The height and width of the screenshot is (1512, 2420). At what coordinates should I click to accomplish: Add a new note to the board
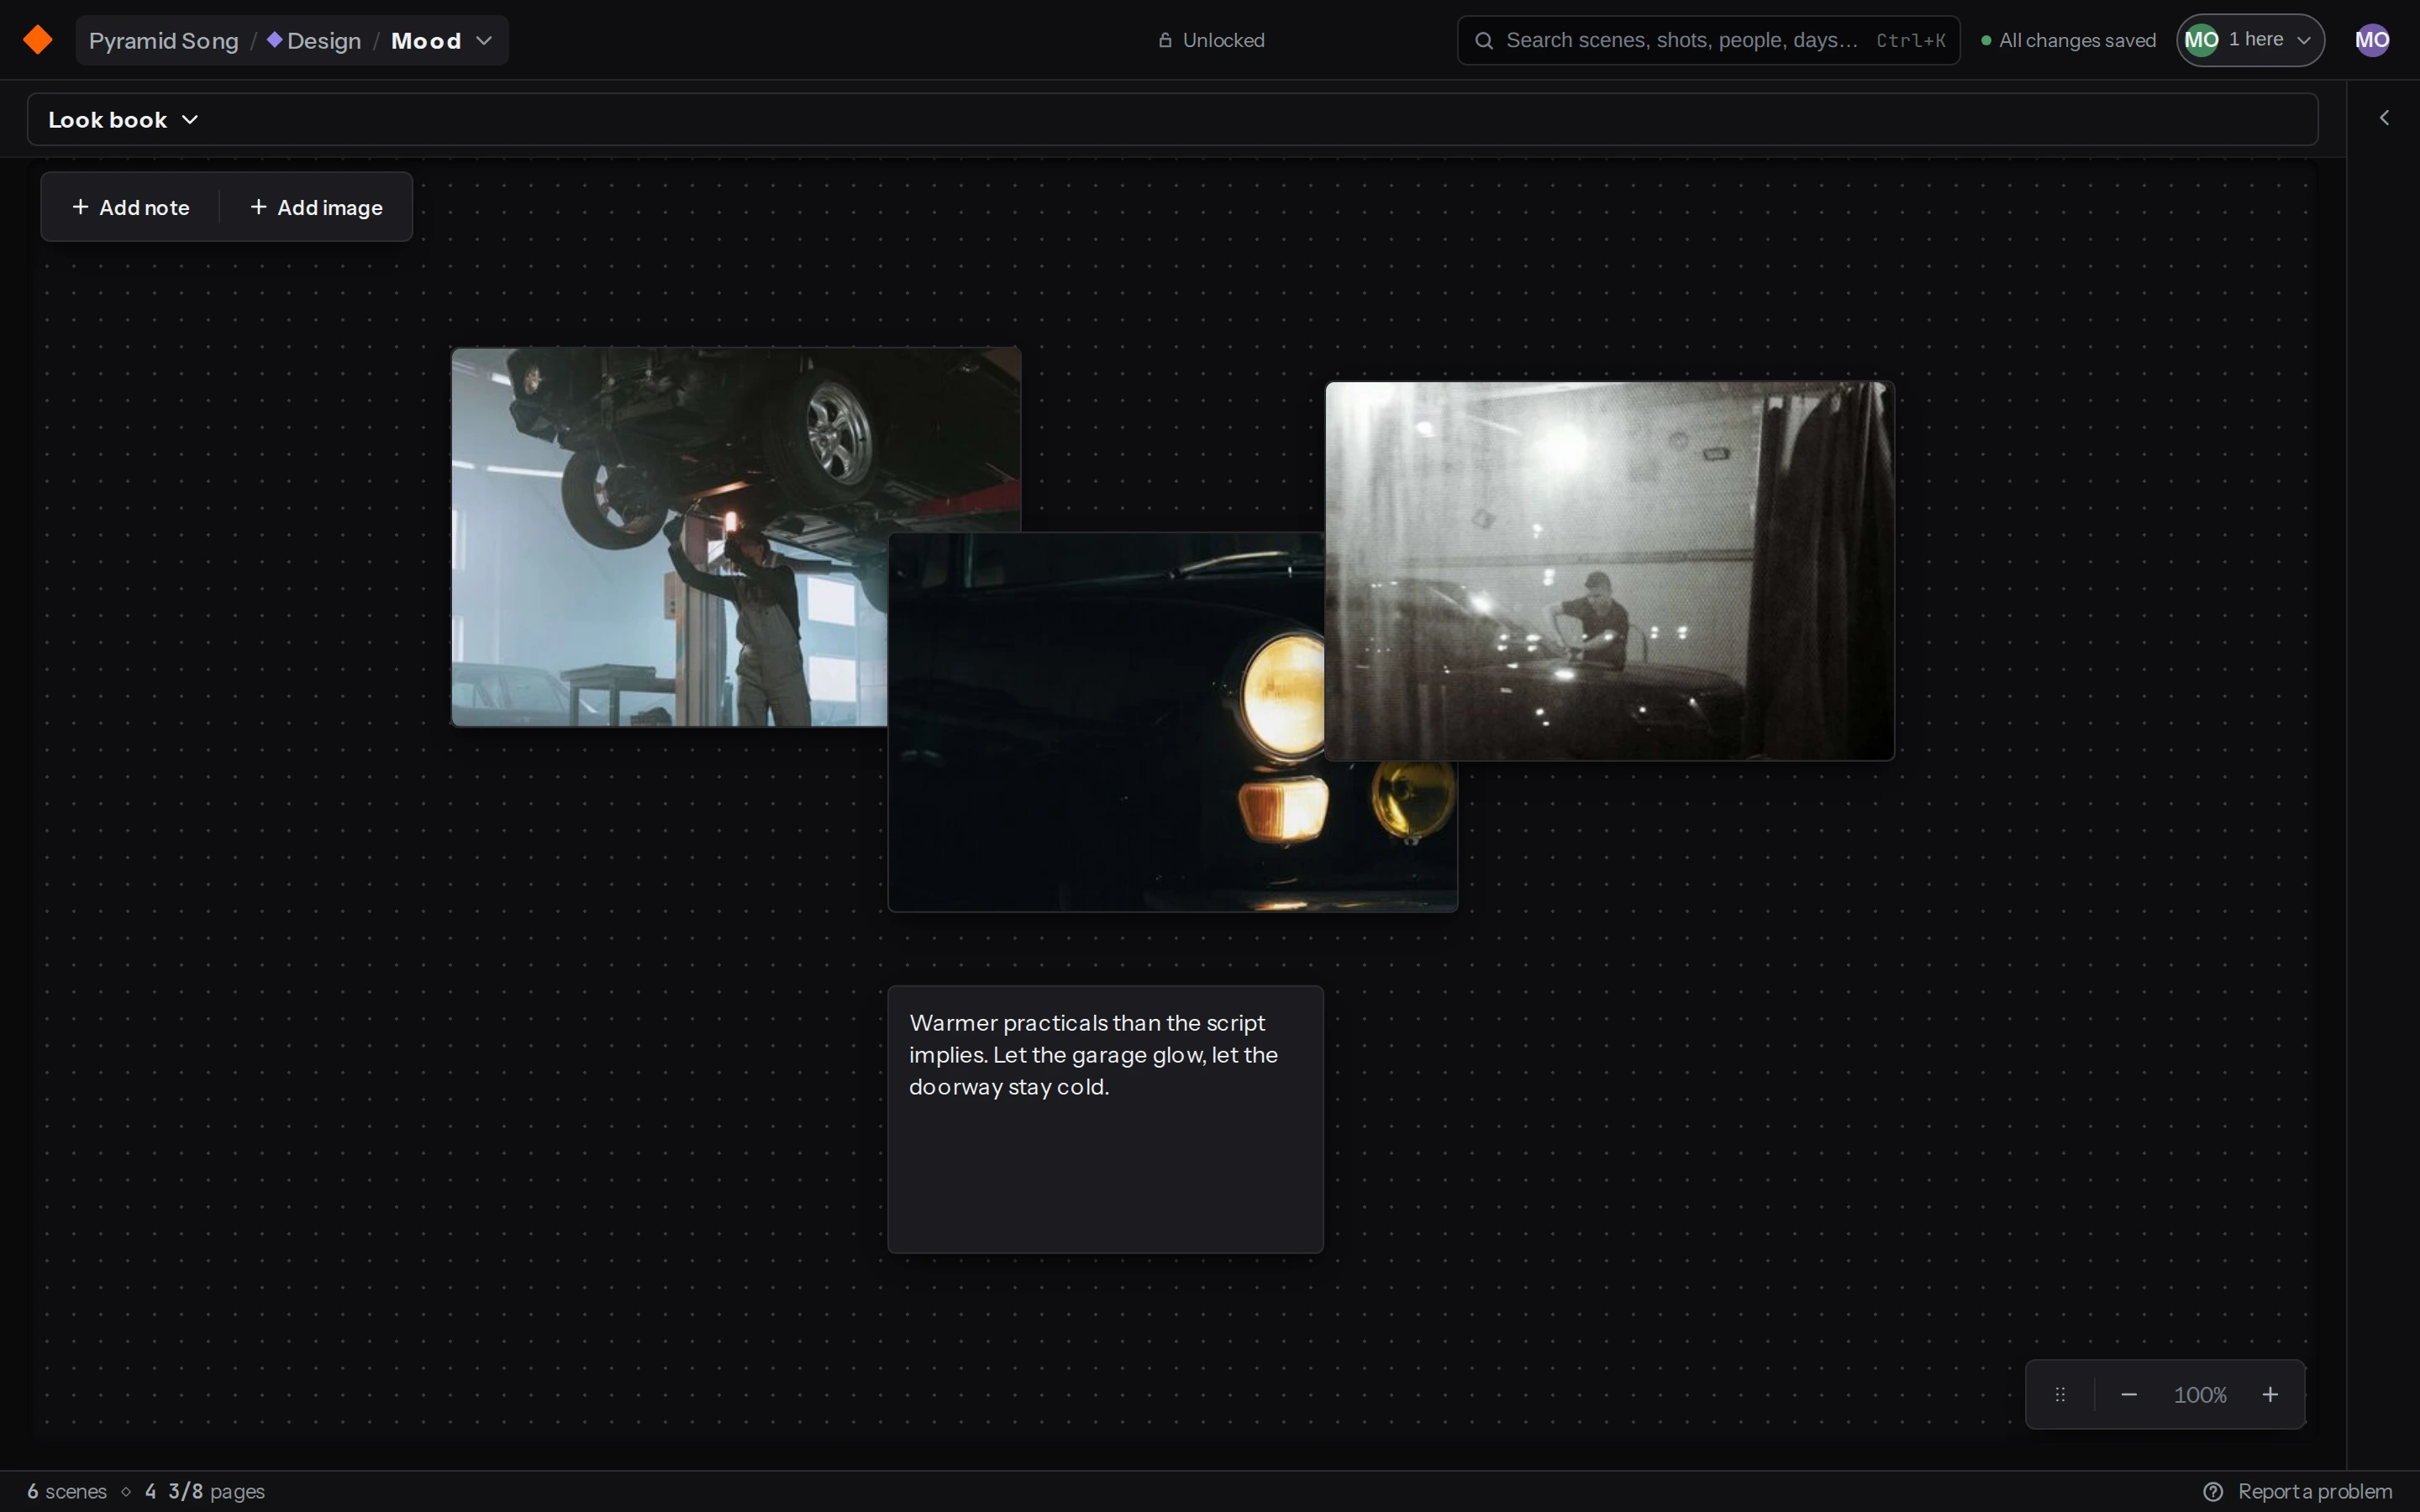pos(130,207)
